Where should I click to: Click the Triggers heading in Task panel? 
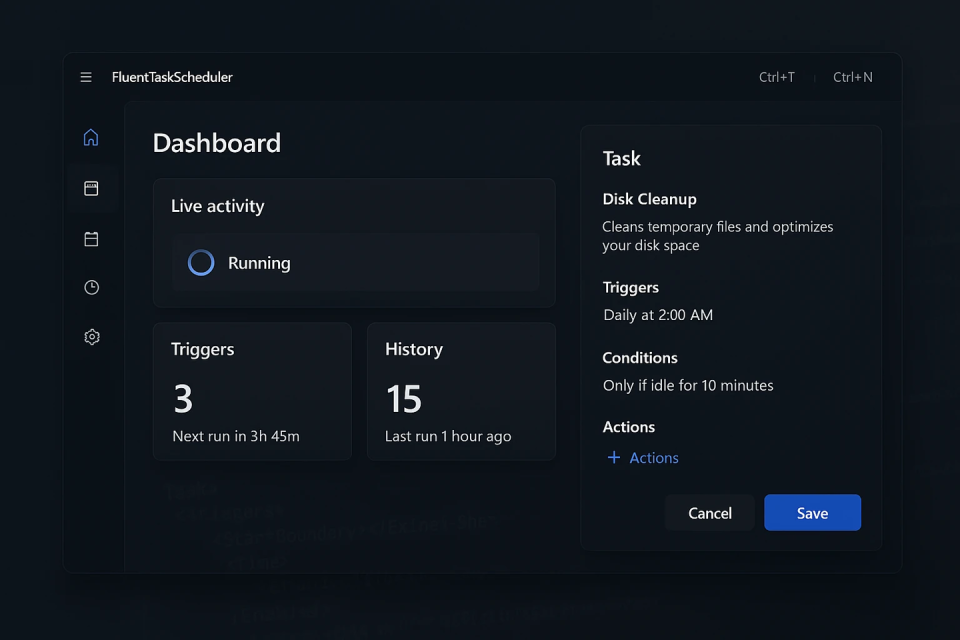[x=631, y=288]
